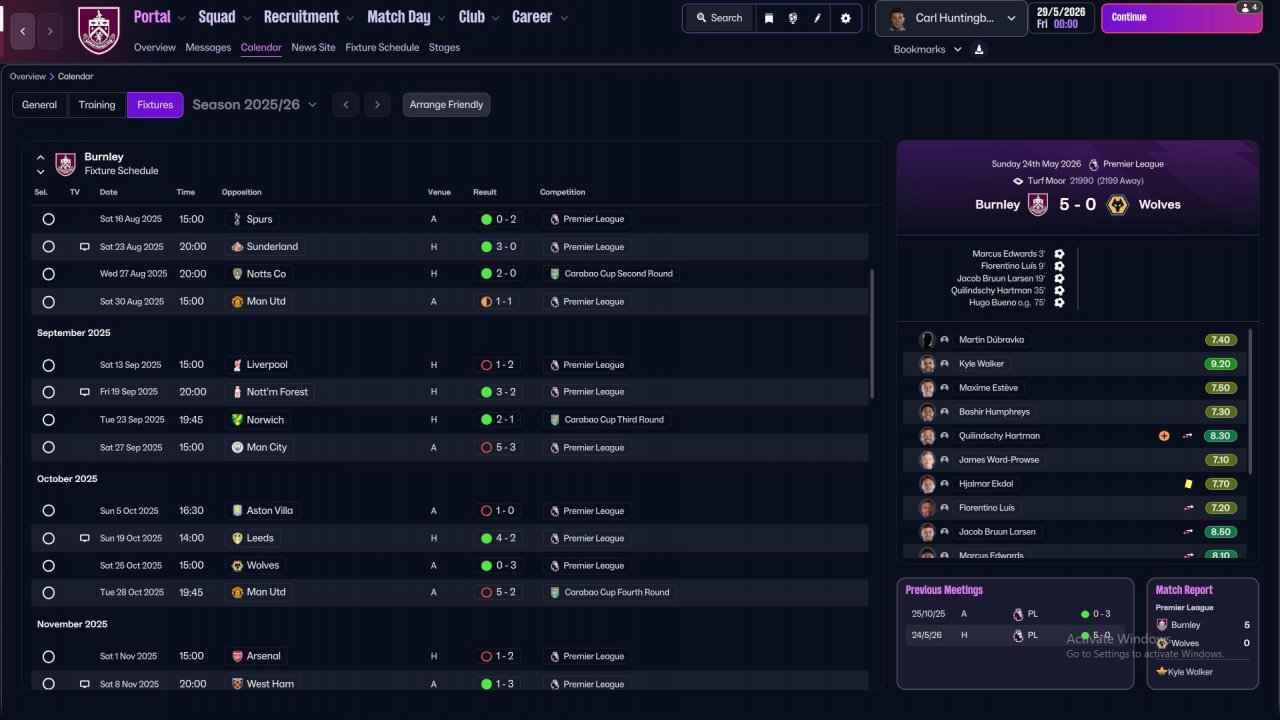Select the Man City fixture radio button
1280x720 pixels.
[x=48, y=448]
